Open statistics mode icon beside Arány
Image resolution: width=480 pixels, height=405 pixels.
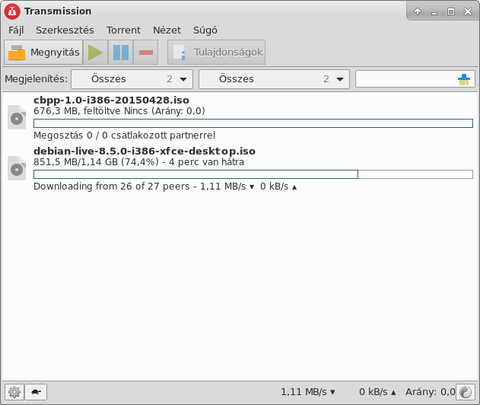466,392
